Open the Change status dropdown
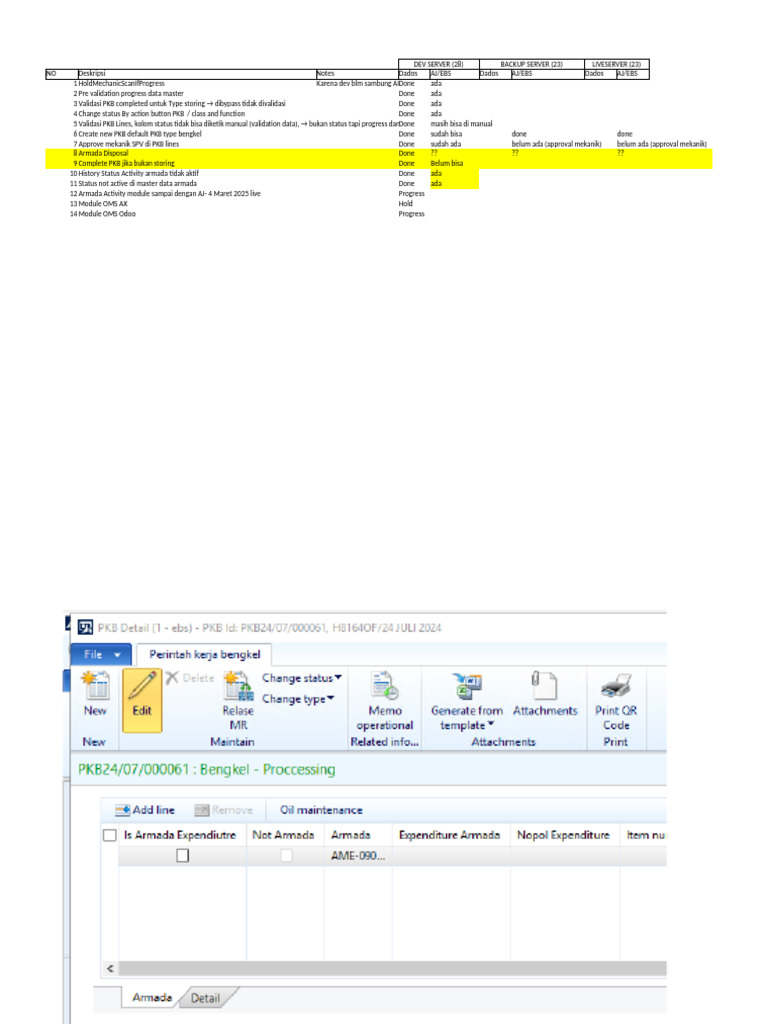Viewport: 768px width, 1024px height. point(302,678)
